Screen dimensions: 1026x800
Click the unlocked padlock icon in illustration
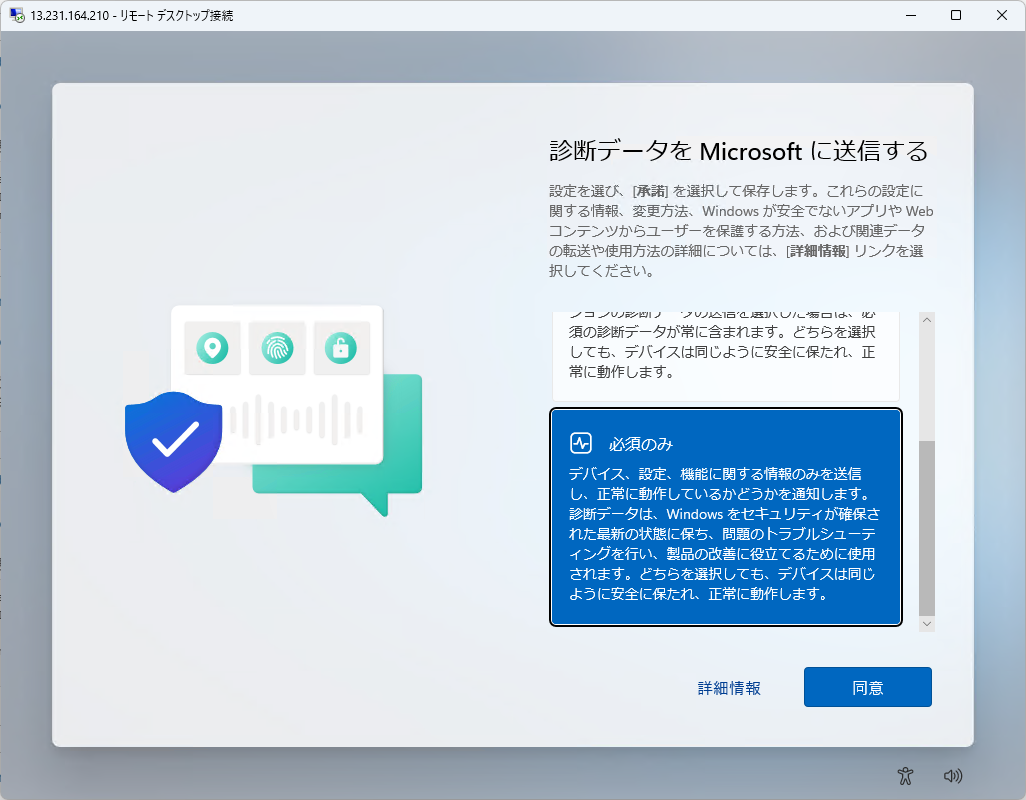click(x=341, y=348)
